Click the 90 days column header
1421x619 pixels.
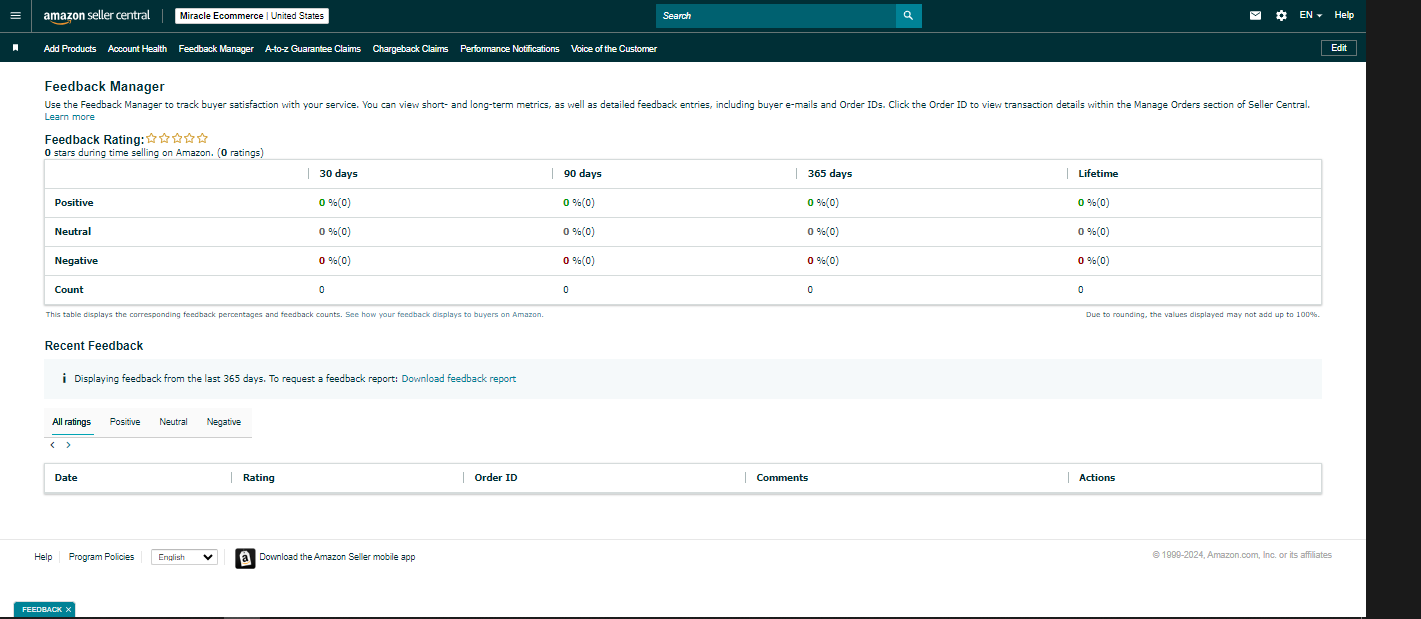tap(583, 174)
